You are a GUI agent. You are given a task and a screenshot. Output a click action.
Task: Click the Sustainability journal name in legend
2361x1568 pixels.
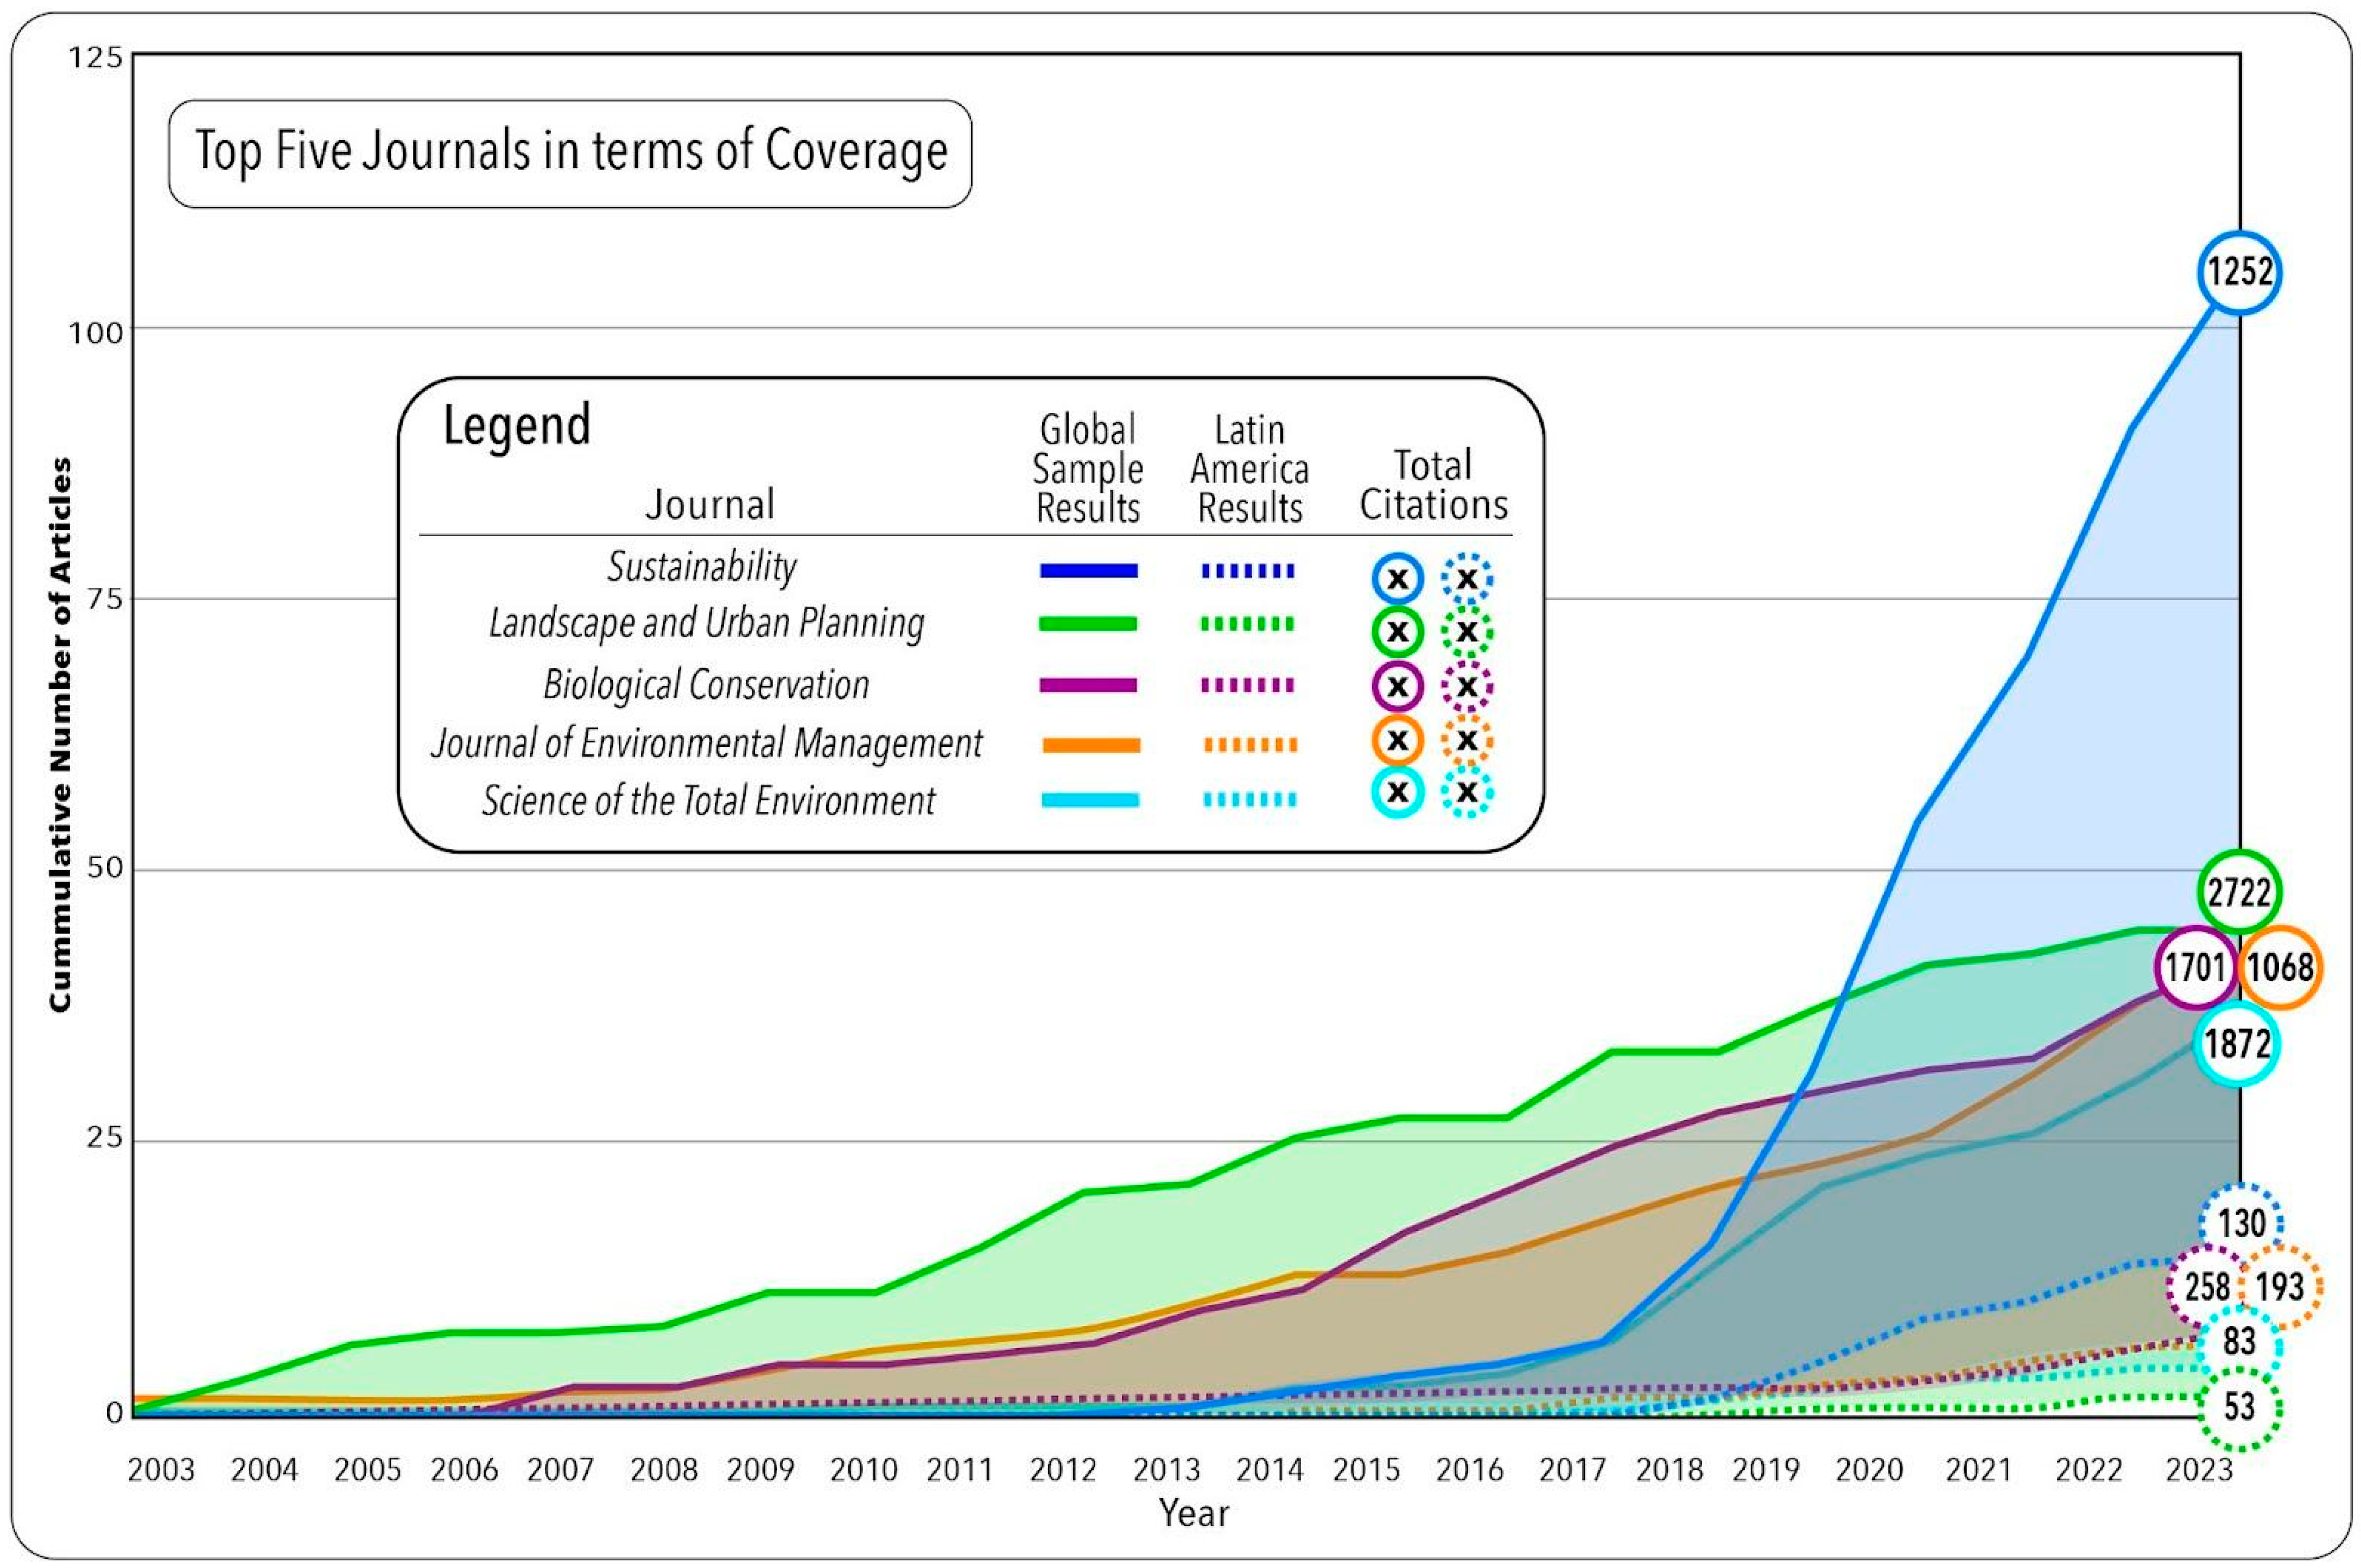tap(702, 567)
